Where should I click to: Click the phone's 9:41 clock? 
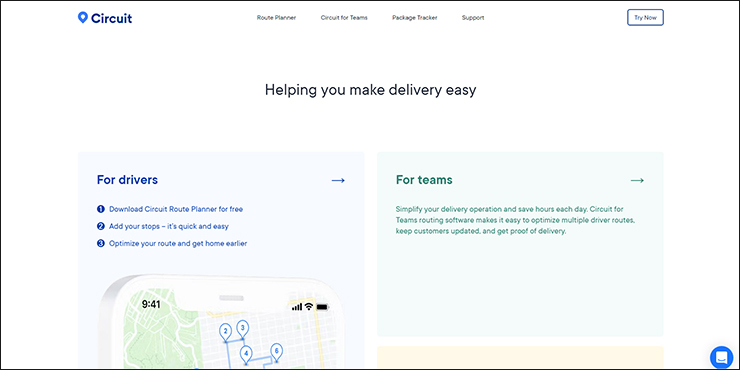coord(151,304)
